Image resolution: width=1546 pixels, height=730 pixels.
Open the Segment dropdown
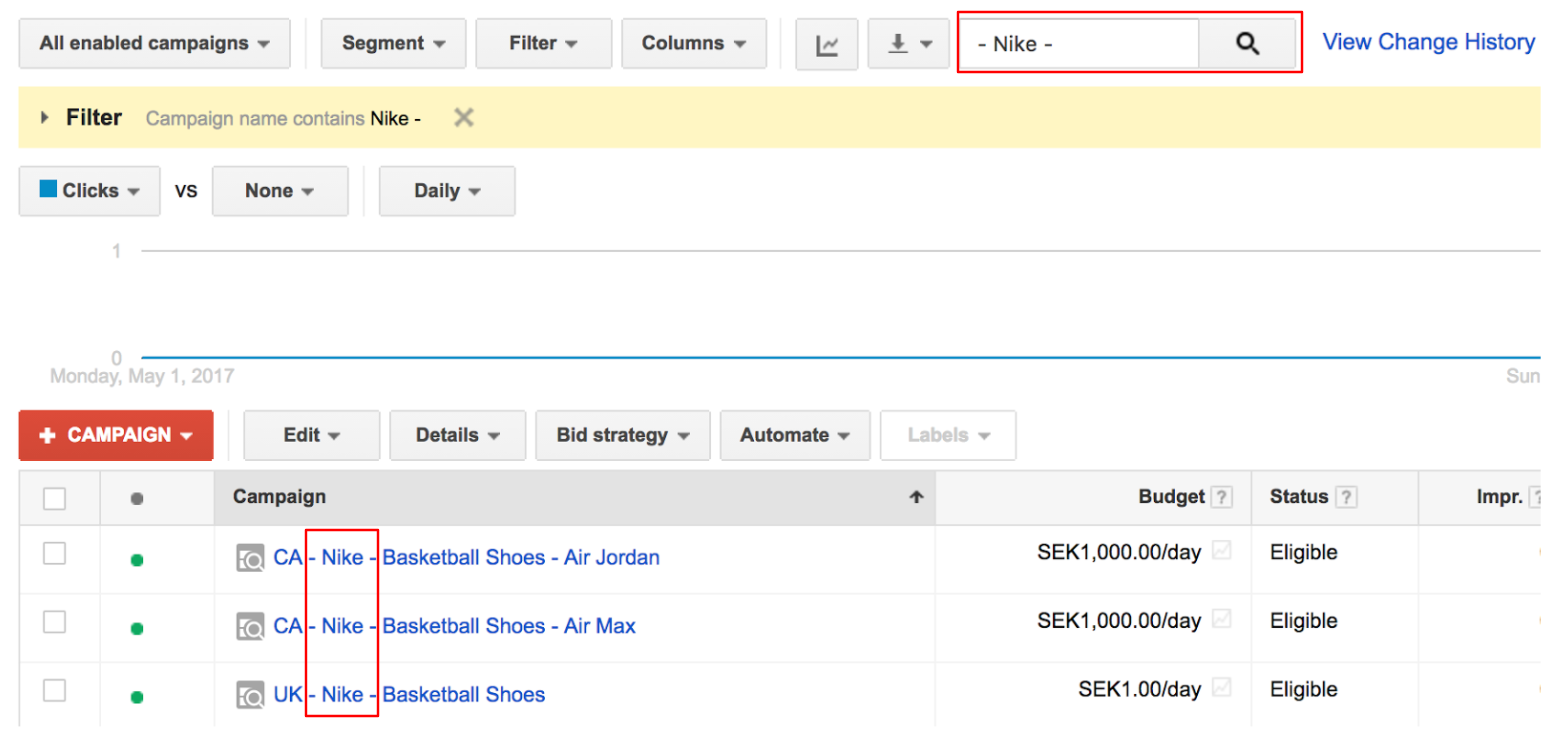coord(393,43)
